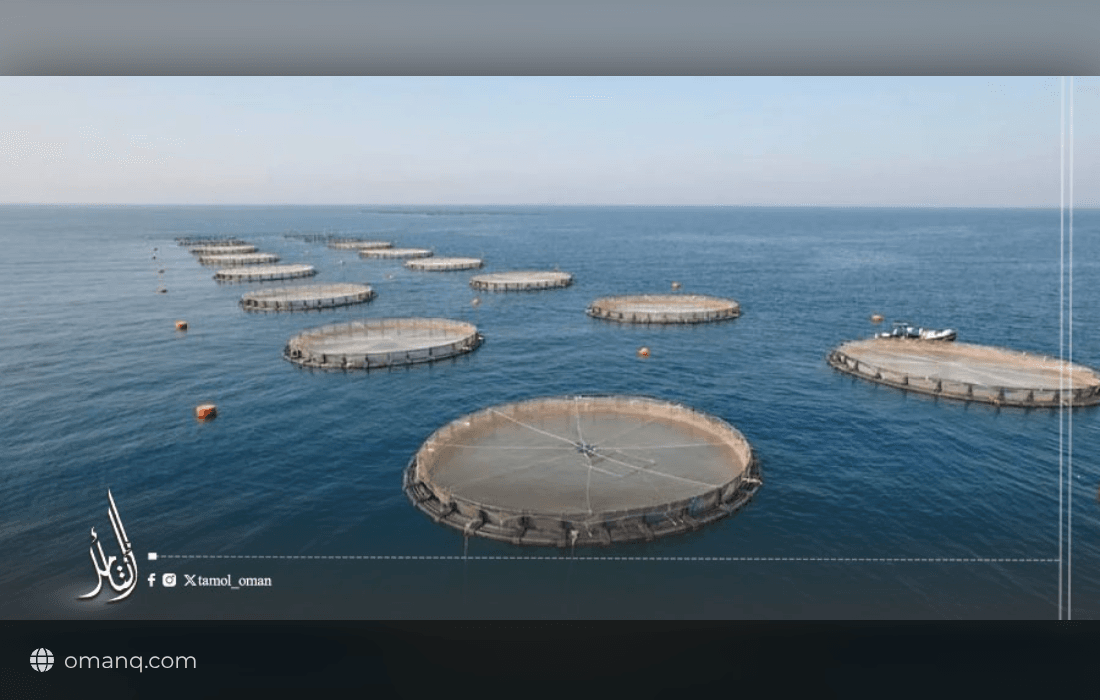1100x700 pixels.
Task: Click the large foreground circular fish cage
Action: click(x=582, y=470)
